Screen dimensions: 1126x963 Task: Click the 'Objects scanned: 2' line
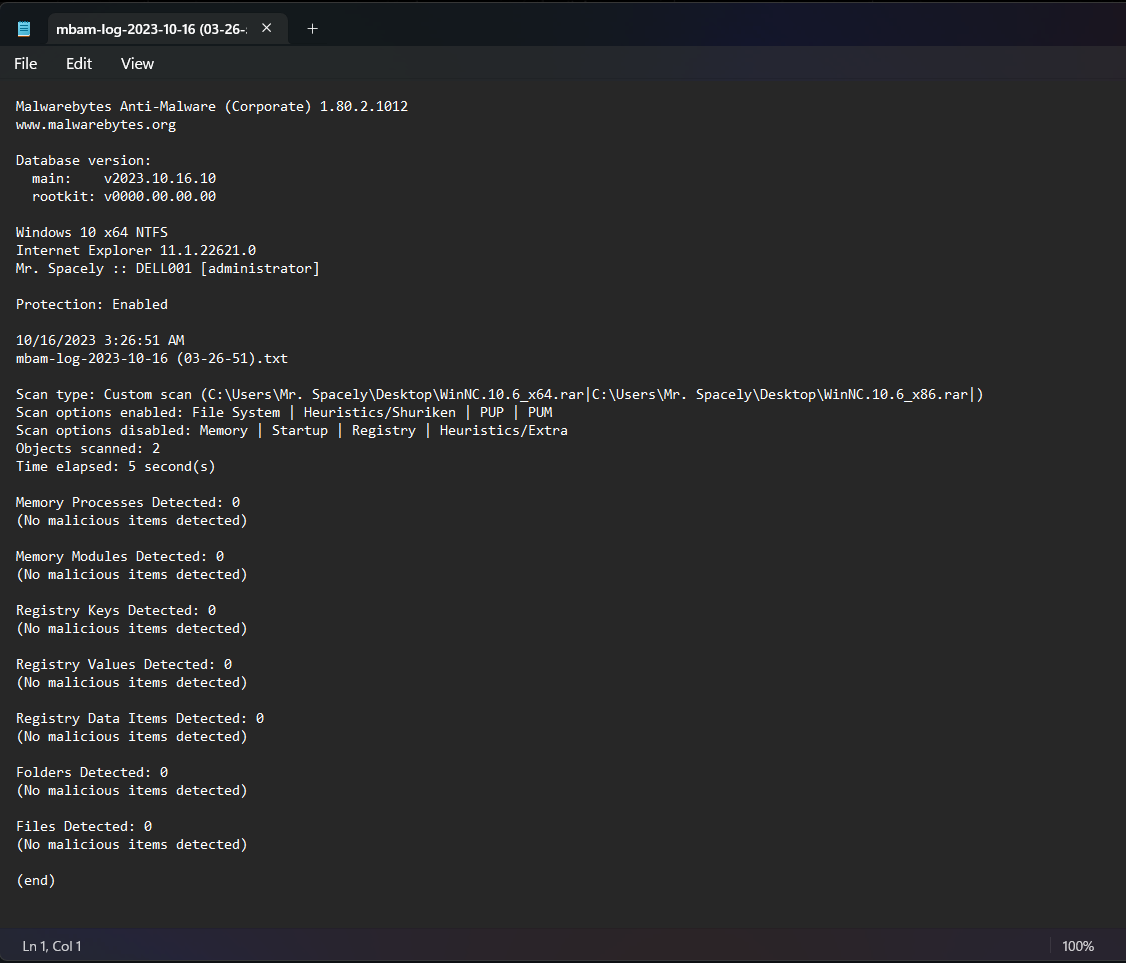(88, 448)
